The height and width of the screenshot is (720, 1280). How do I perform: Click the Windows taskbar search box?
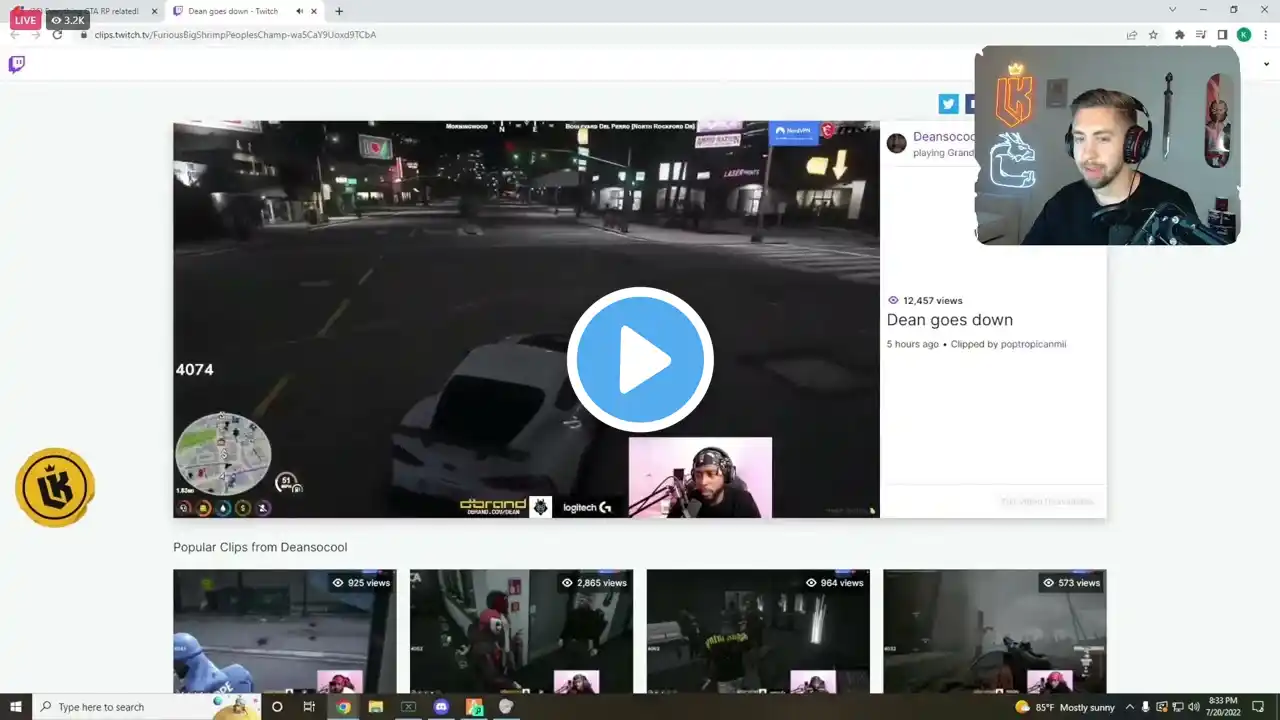(x=145, y=707)
